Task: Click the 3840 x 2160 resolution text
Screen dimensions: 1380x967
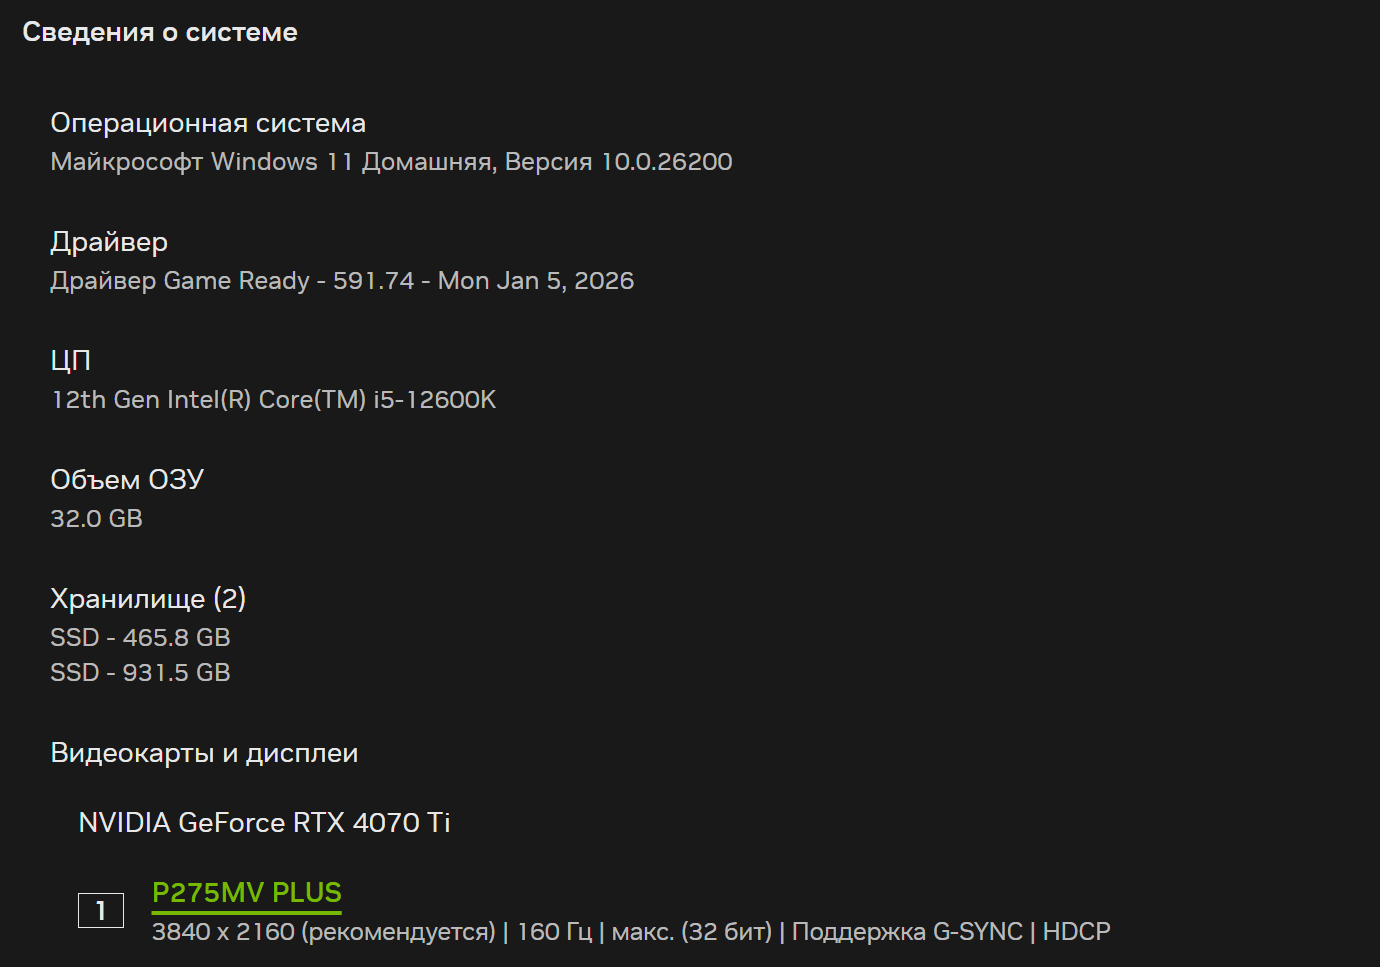Action: pyautogui.click(x=223, y=932)
